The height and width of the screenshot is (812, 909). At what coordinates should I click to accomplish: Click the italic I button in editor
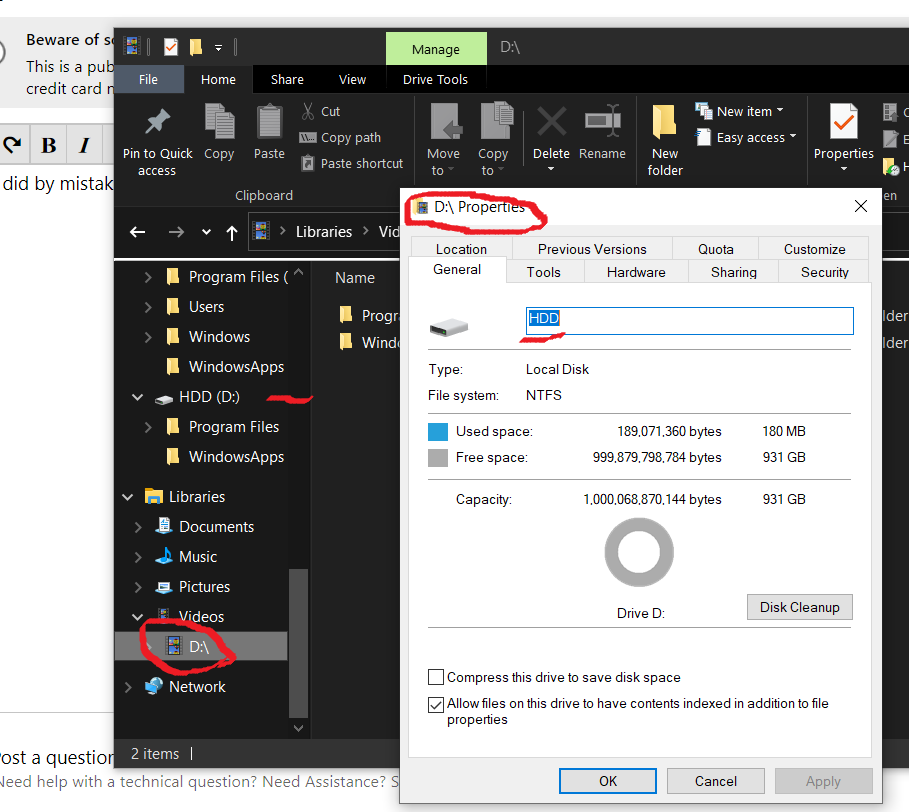pos(85,145)
